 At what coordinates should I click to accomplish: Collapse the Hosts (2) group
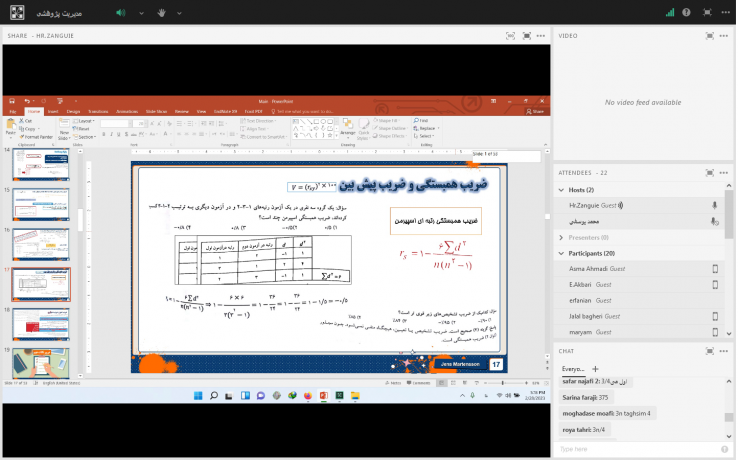[561, 190]
